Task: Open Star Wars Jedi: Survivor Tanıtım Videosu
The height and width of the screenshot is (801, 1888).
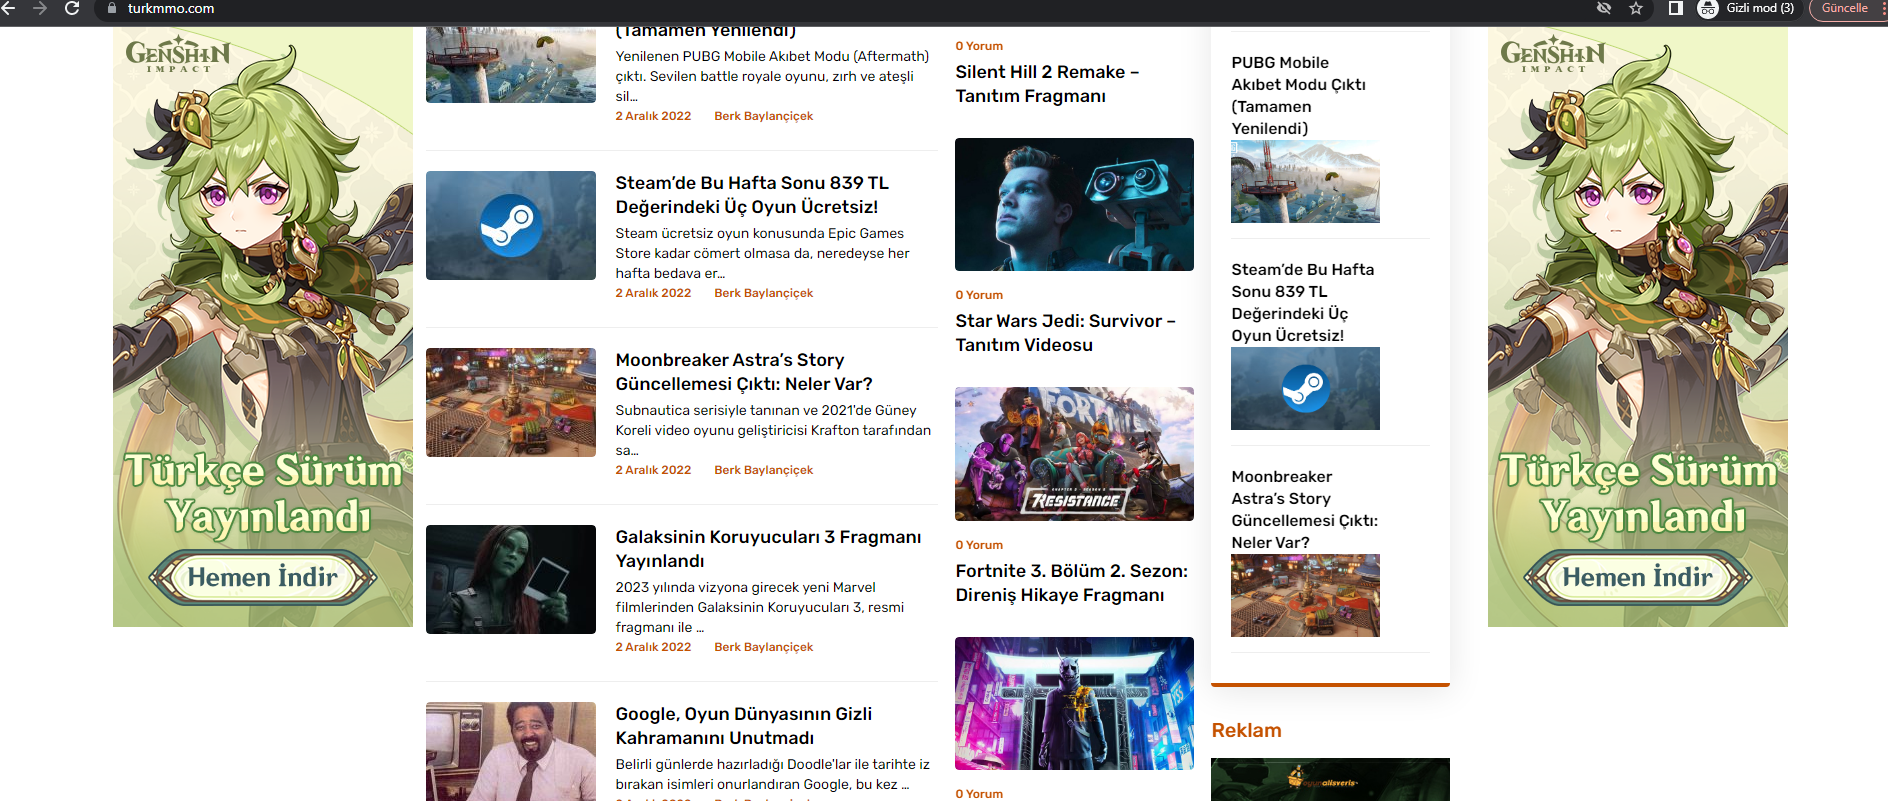Action: tap(1065, 333)
